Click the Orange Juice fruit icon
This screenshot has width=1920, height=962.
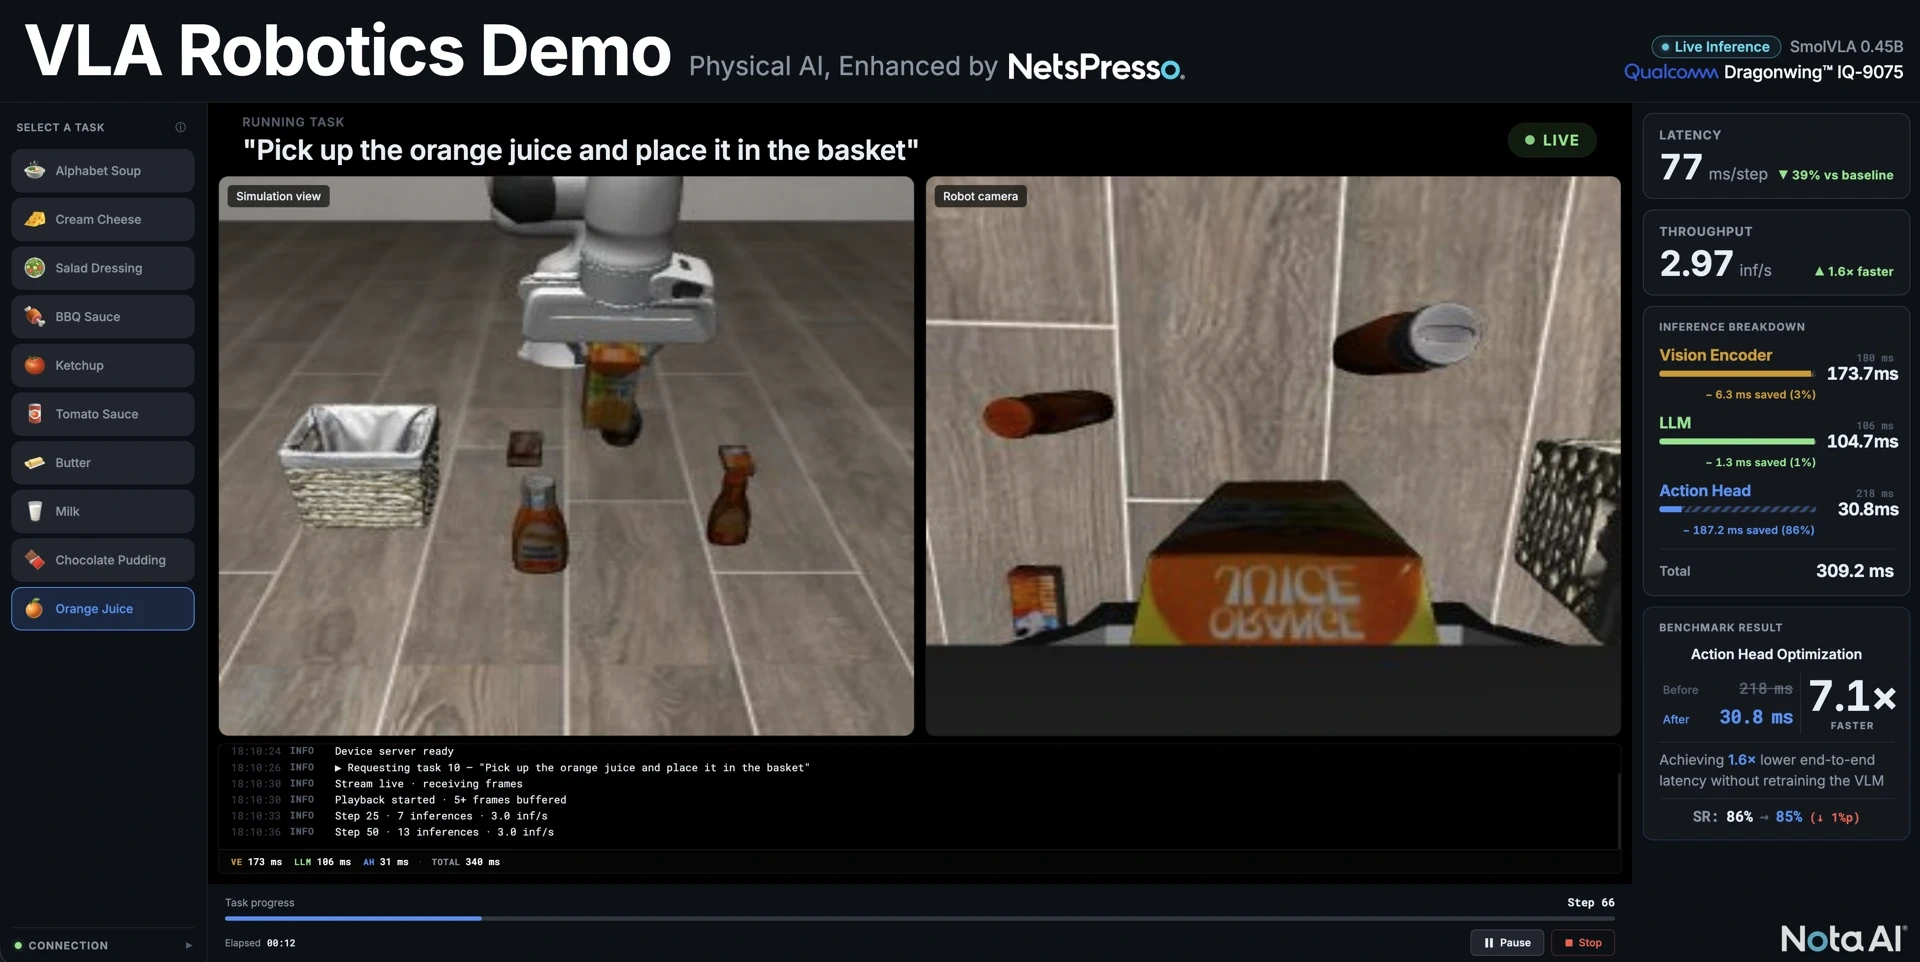click(35, 608)
